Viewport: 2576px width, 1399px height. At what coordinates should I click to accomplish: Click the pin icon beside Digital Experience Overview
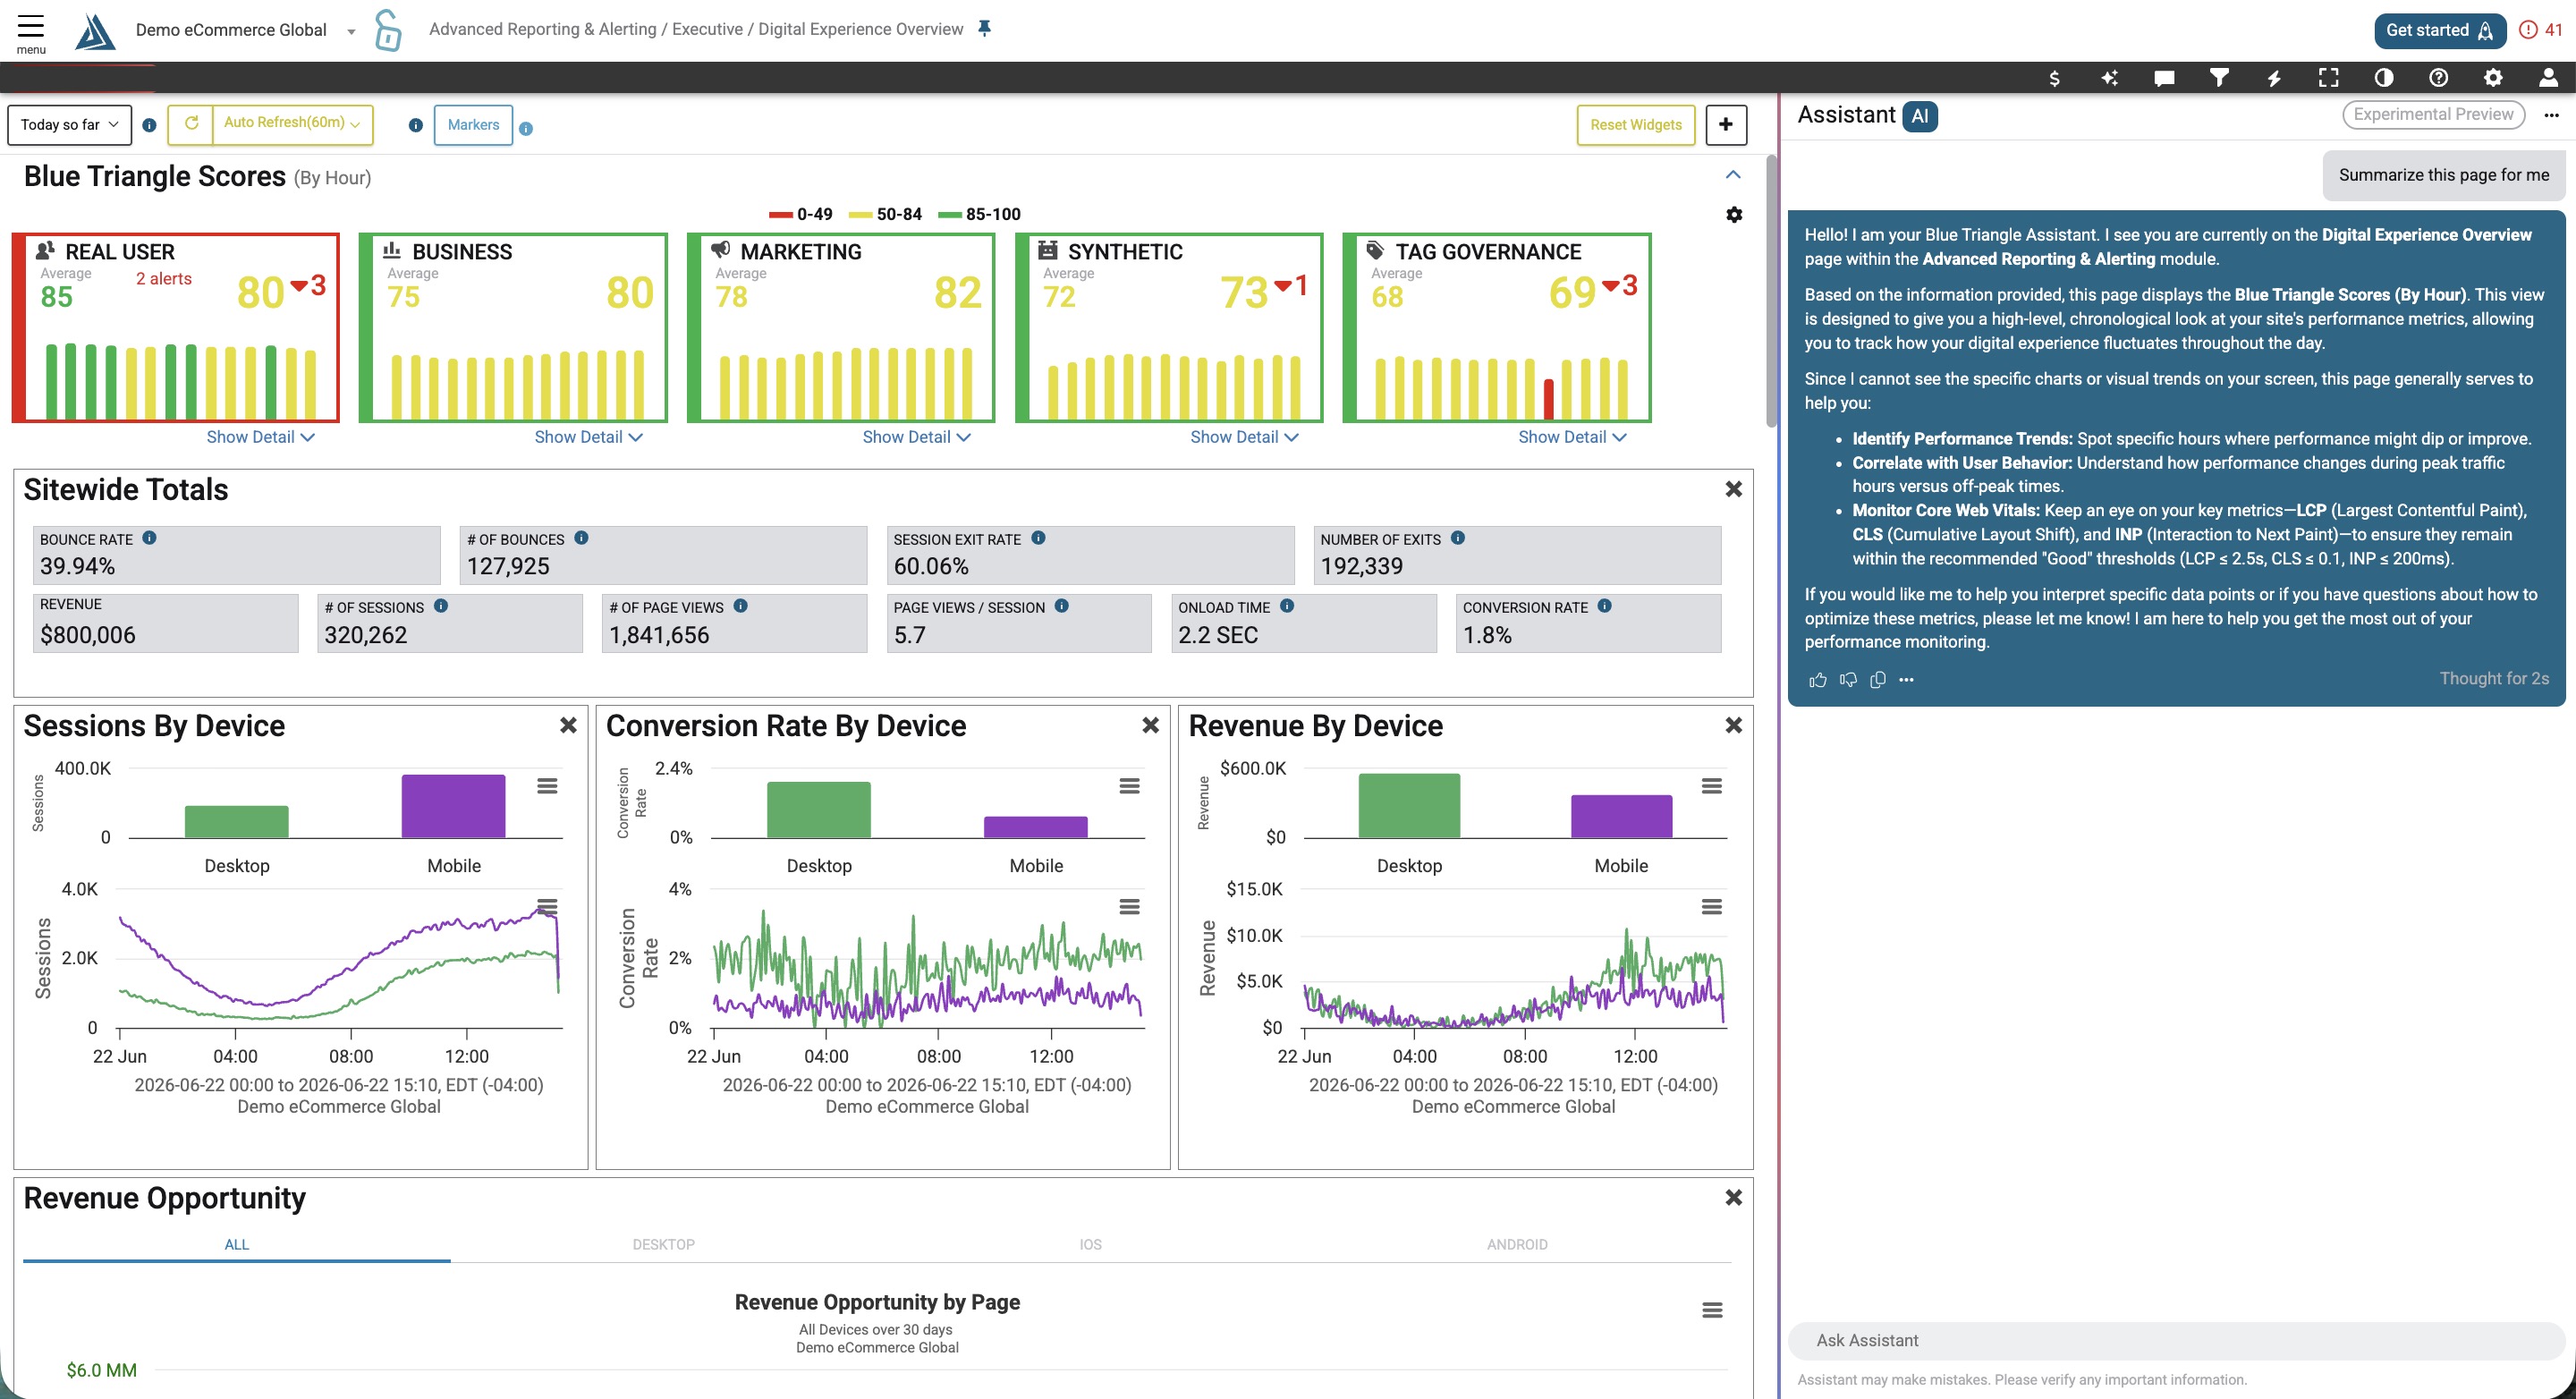(984, 28)
